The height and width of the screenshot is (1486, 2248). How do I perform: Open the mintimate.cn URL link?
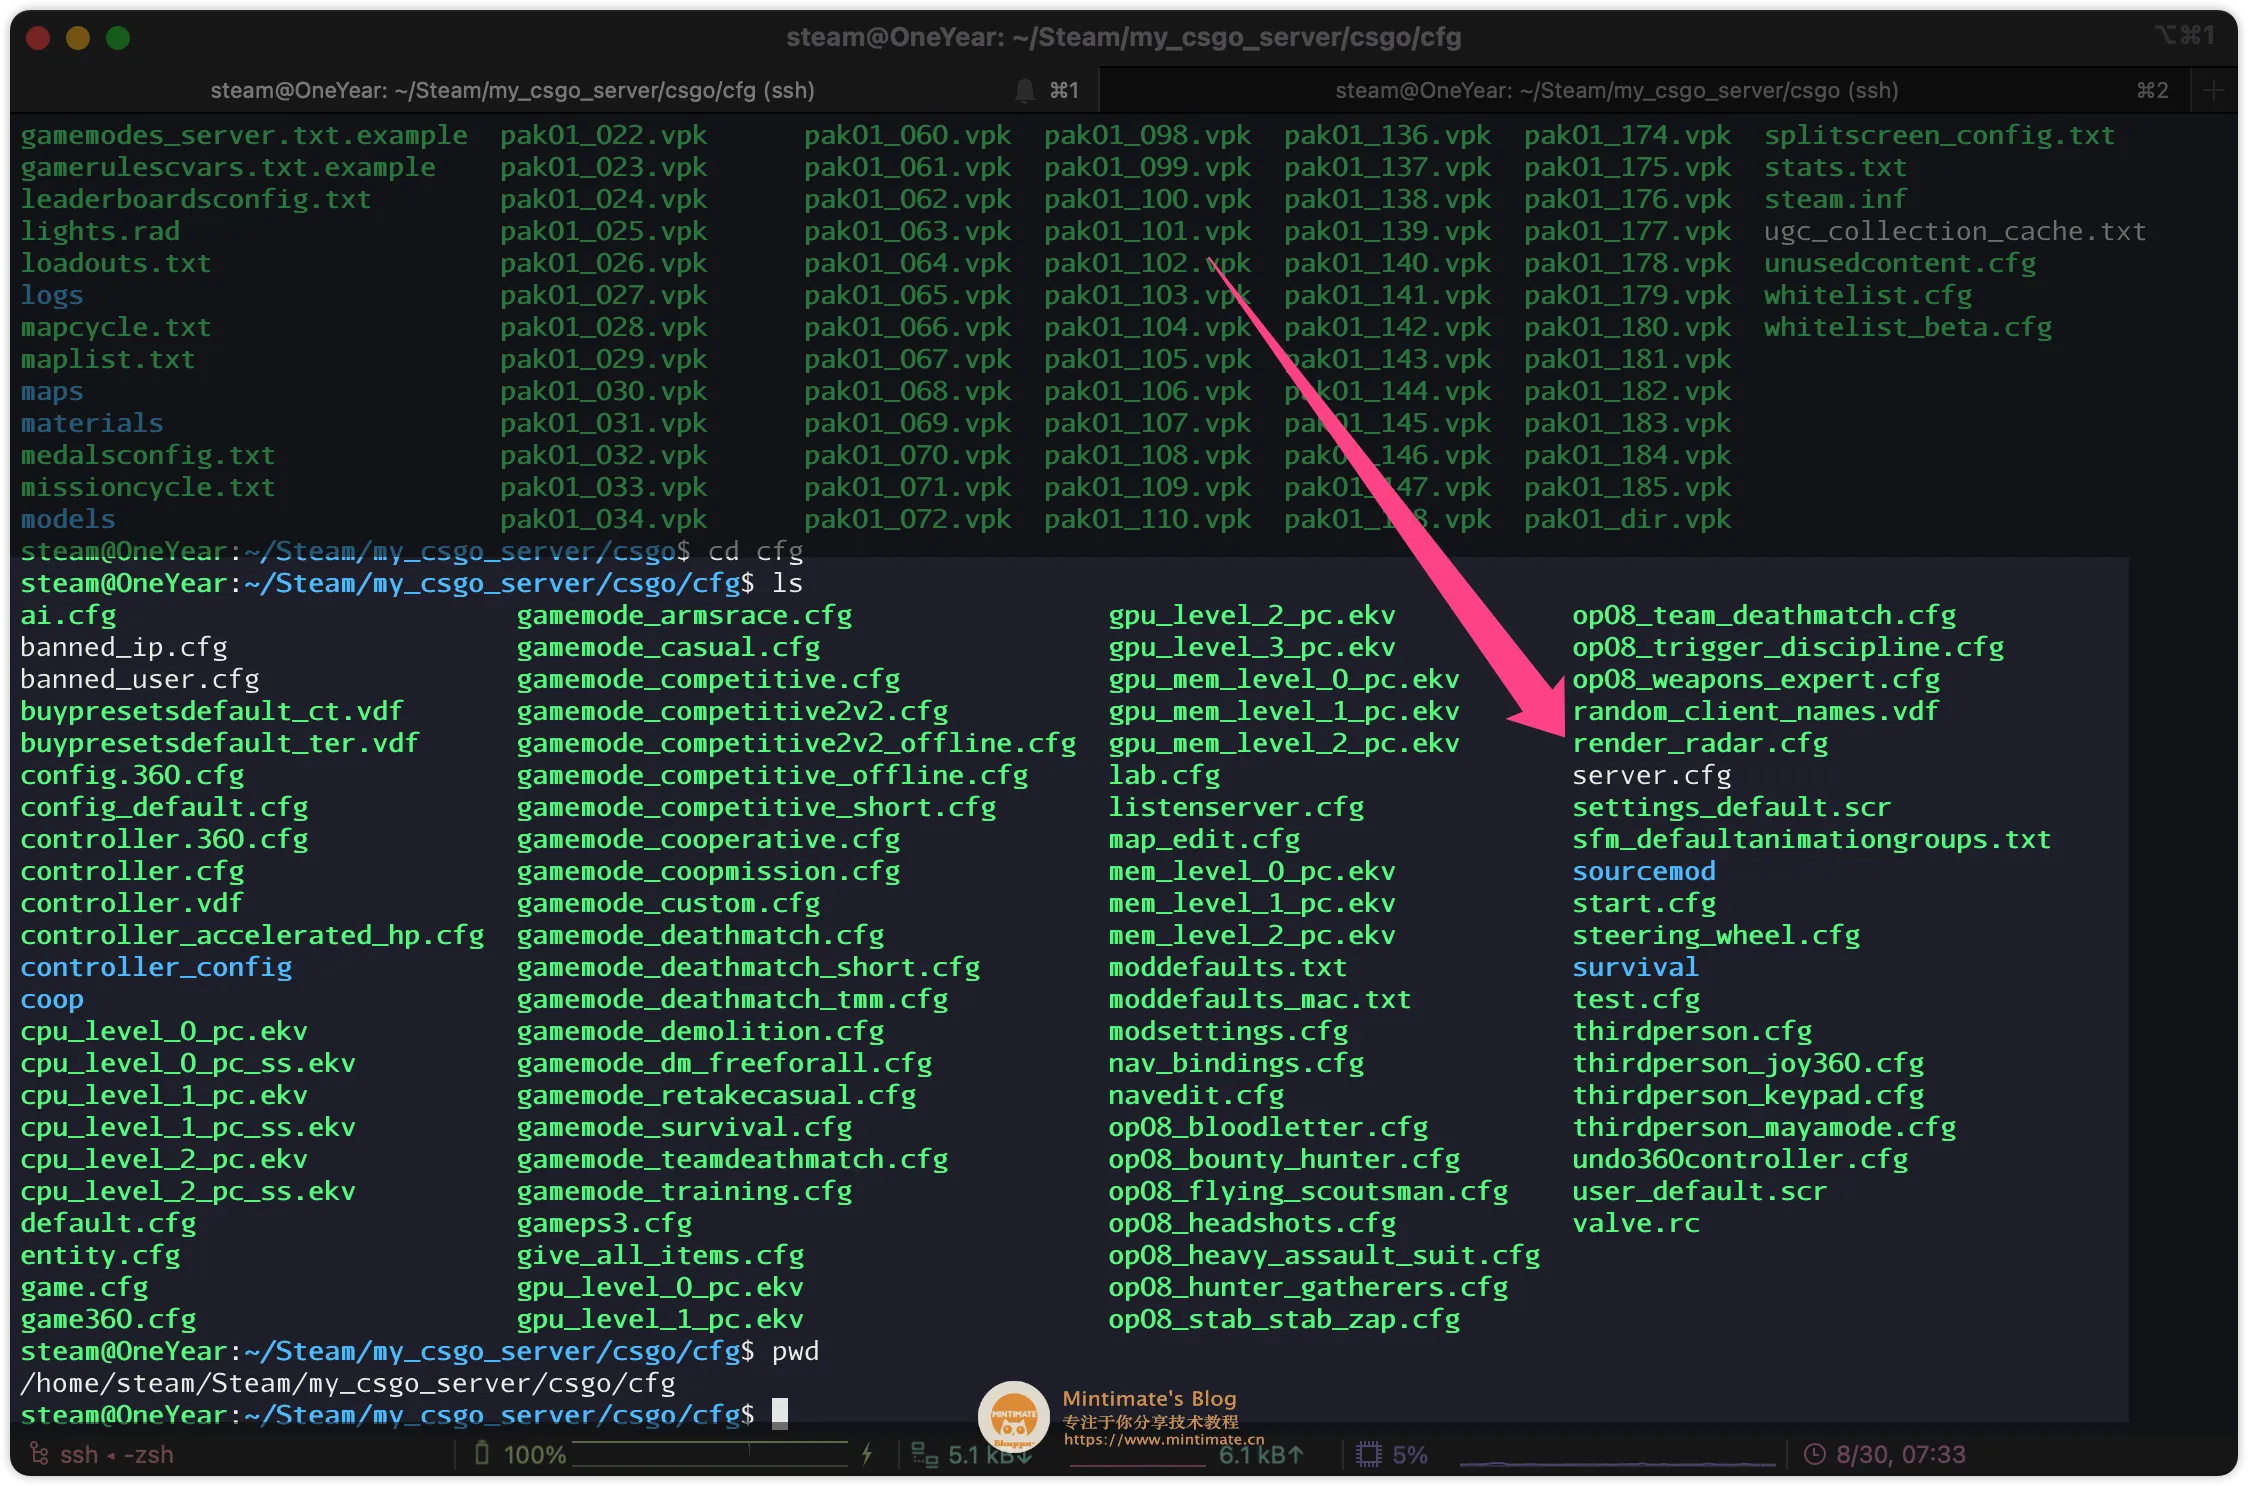(x=1163, y=1440)
